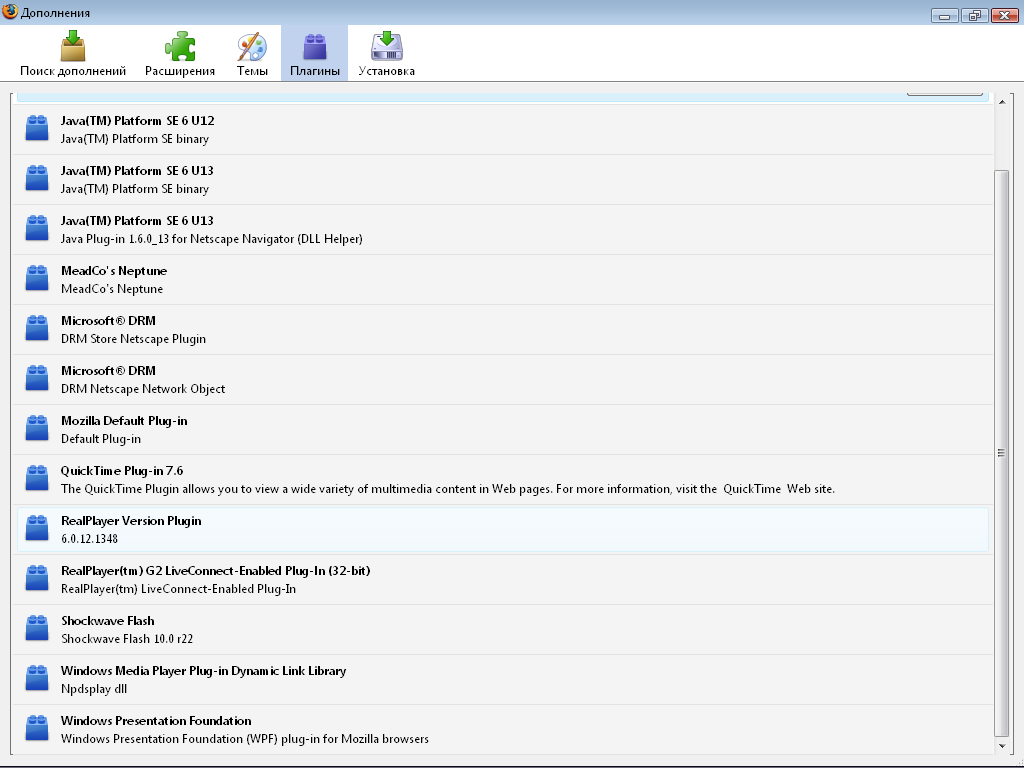
Task: Click the QuickTime Plugin description text
Action: (447, 488)
